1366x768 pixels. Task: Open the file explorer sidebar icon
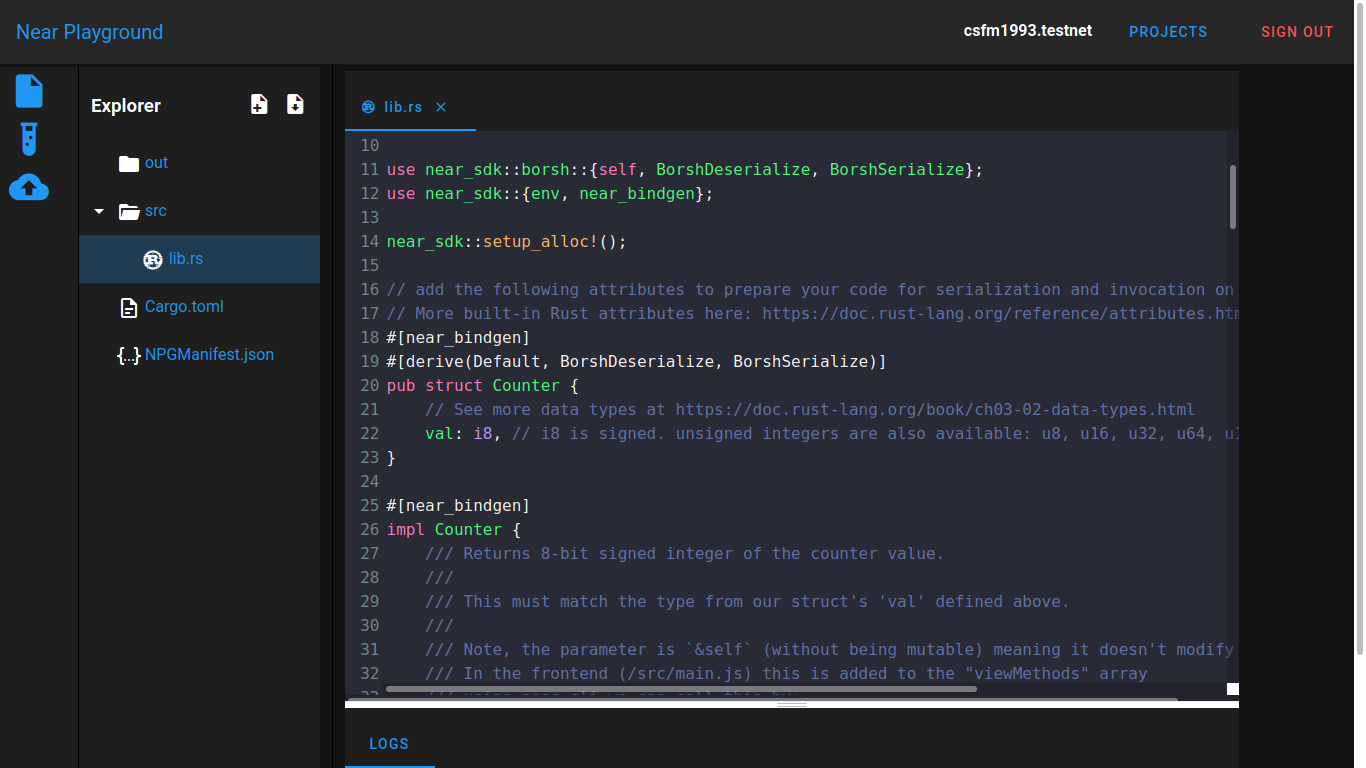[x=29, y=91]
